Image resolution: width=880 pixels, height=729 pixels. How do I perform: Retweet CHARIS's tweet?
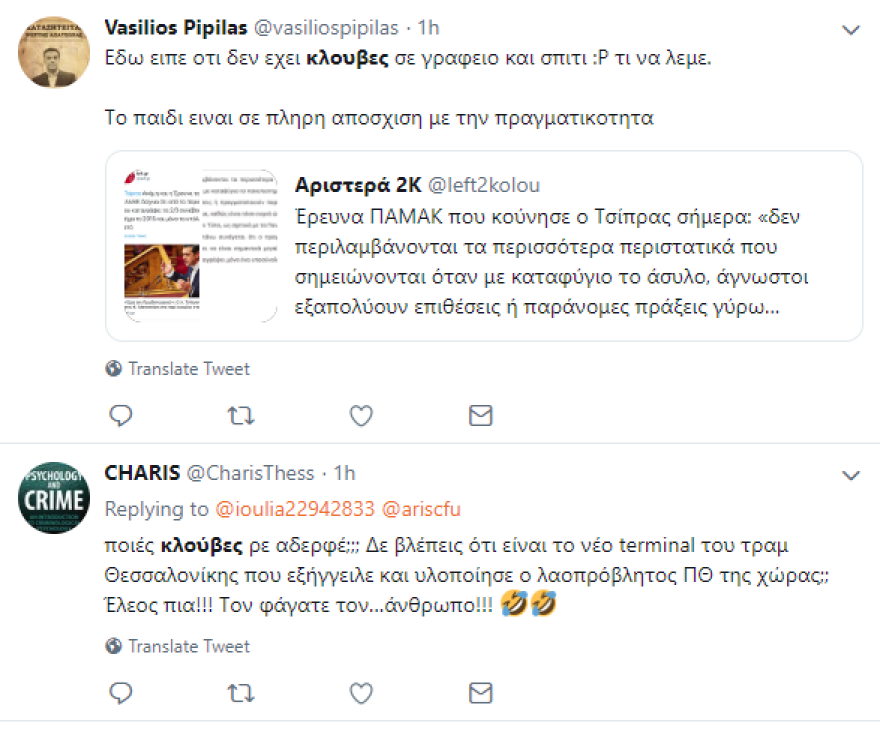tap(240, 692)
